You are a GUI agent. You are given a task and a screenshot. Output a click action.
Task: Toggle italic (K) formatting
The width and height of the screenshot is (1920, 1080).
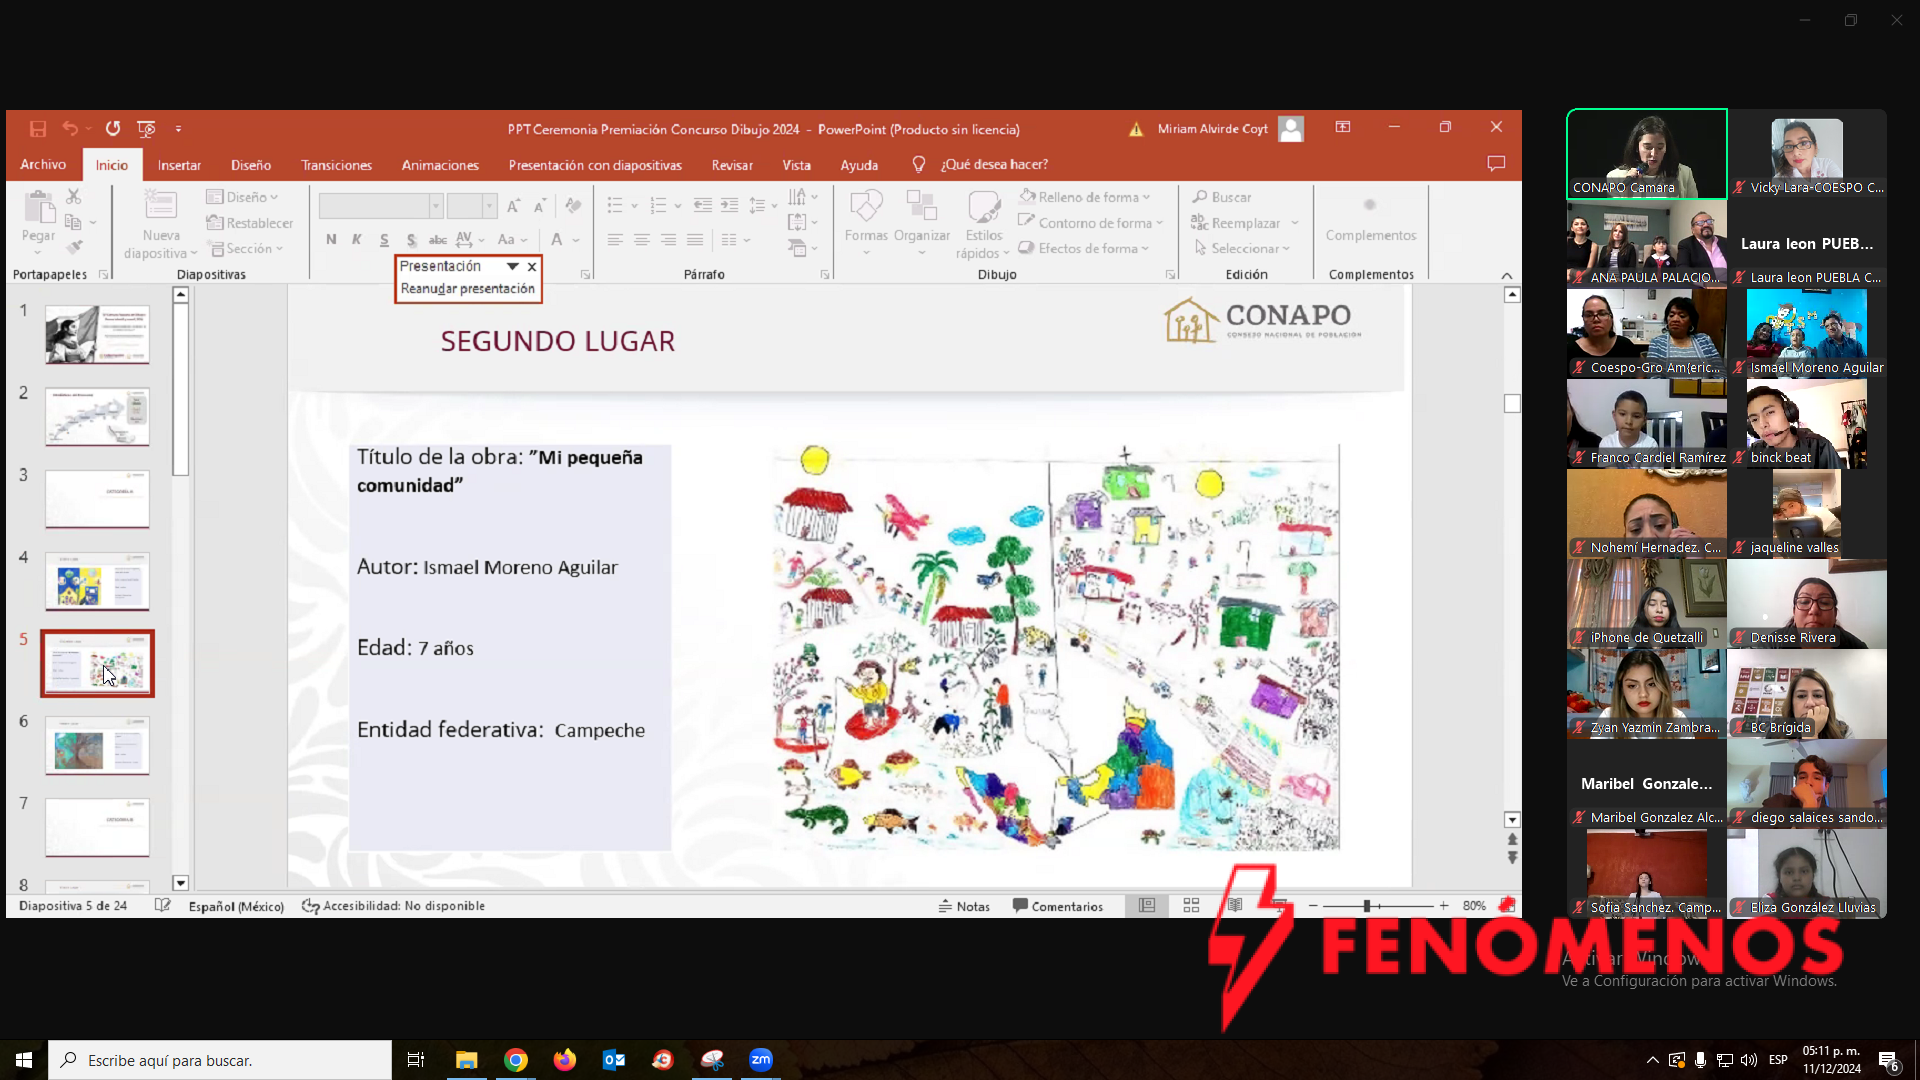(357, 239)
